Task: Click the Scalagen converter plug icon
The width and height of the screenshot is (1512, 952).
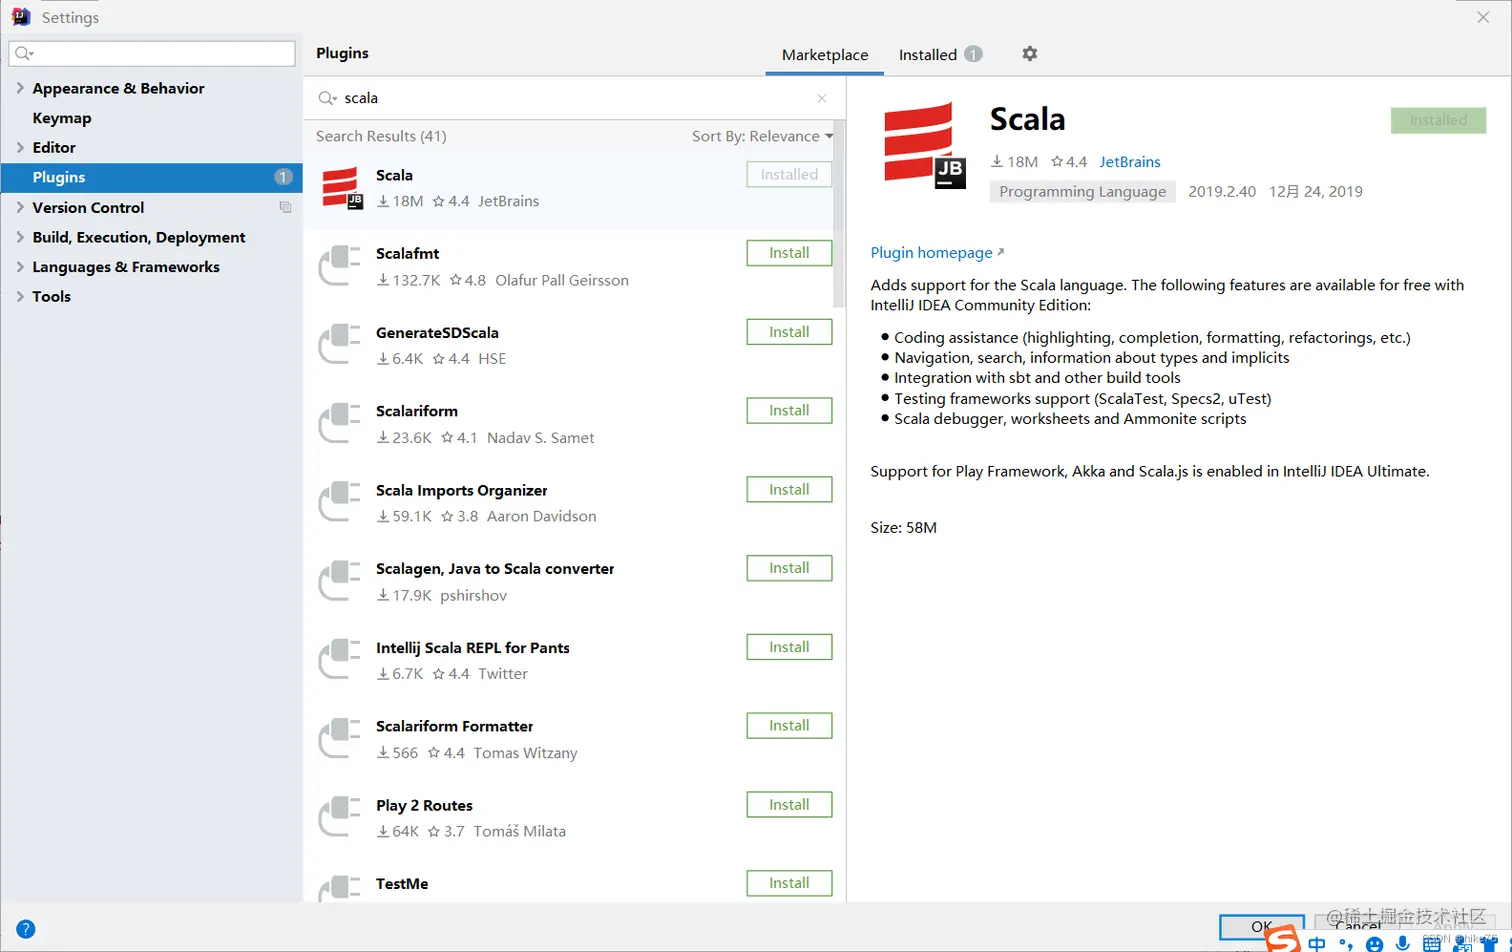Action: (x=339, y=581)
